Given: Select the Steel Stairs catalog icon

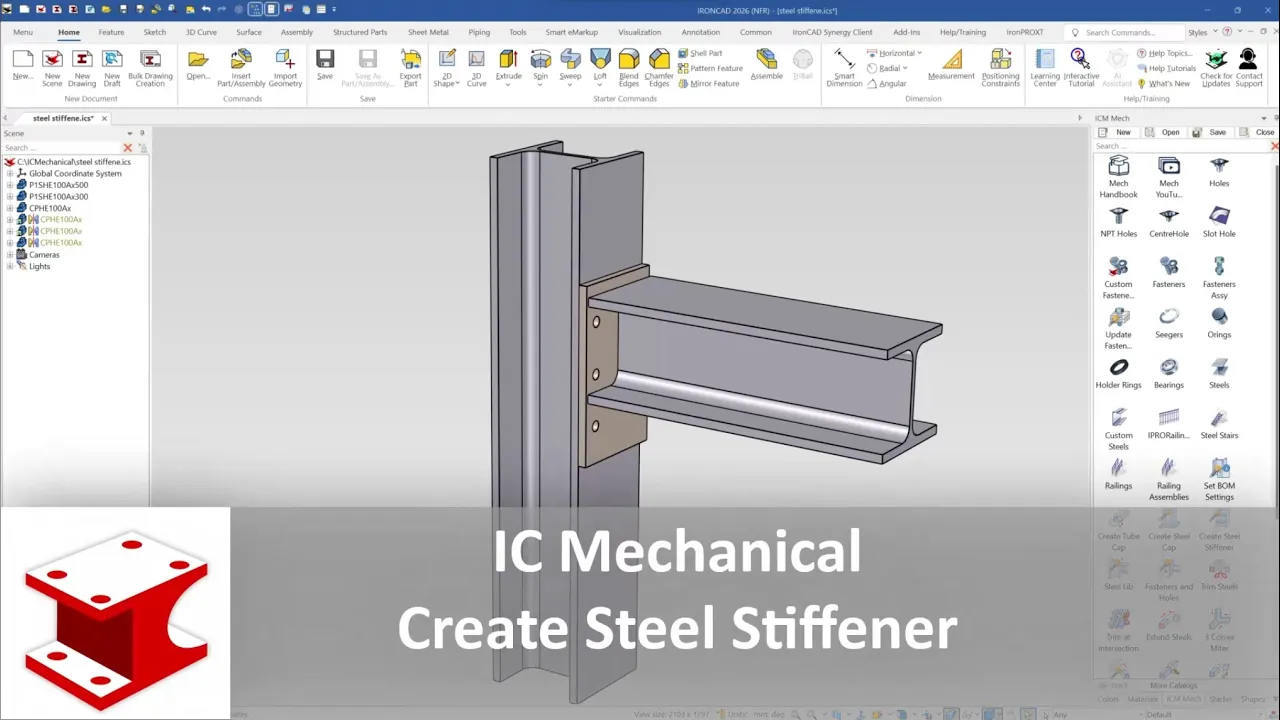Looking at the screenshot, I should (1219, 418).
